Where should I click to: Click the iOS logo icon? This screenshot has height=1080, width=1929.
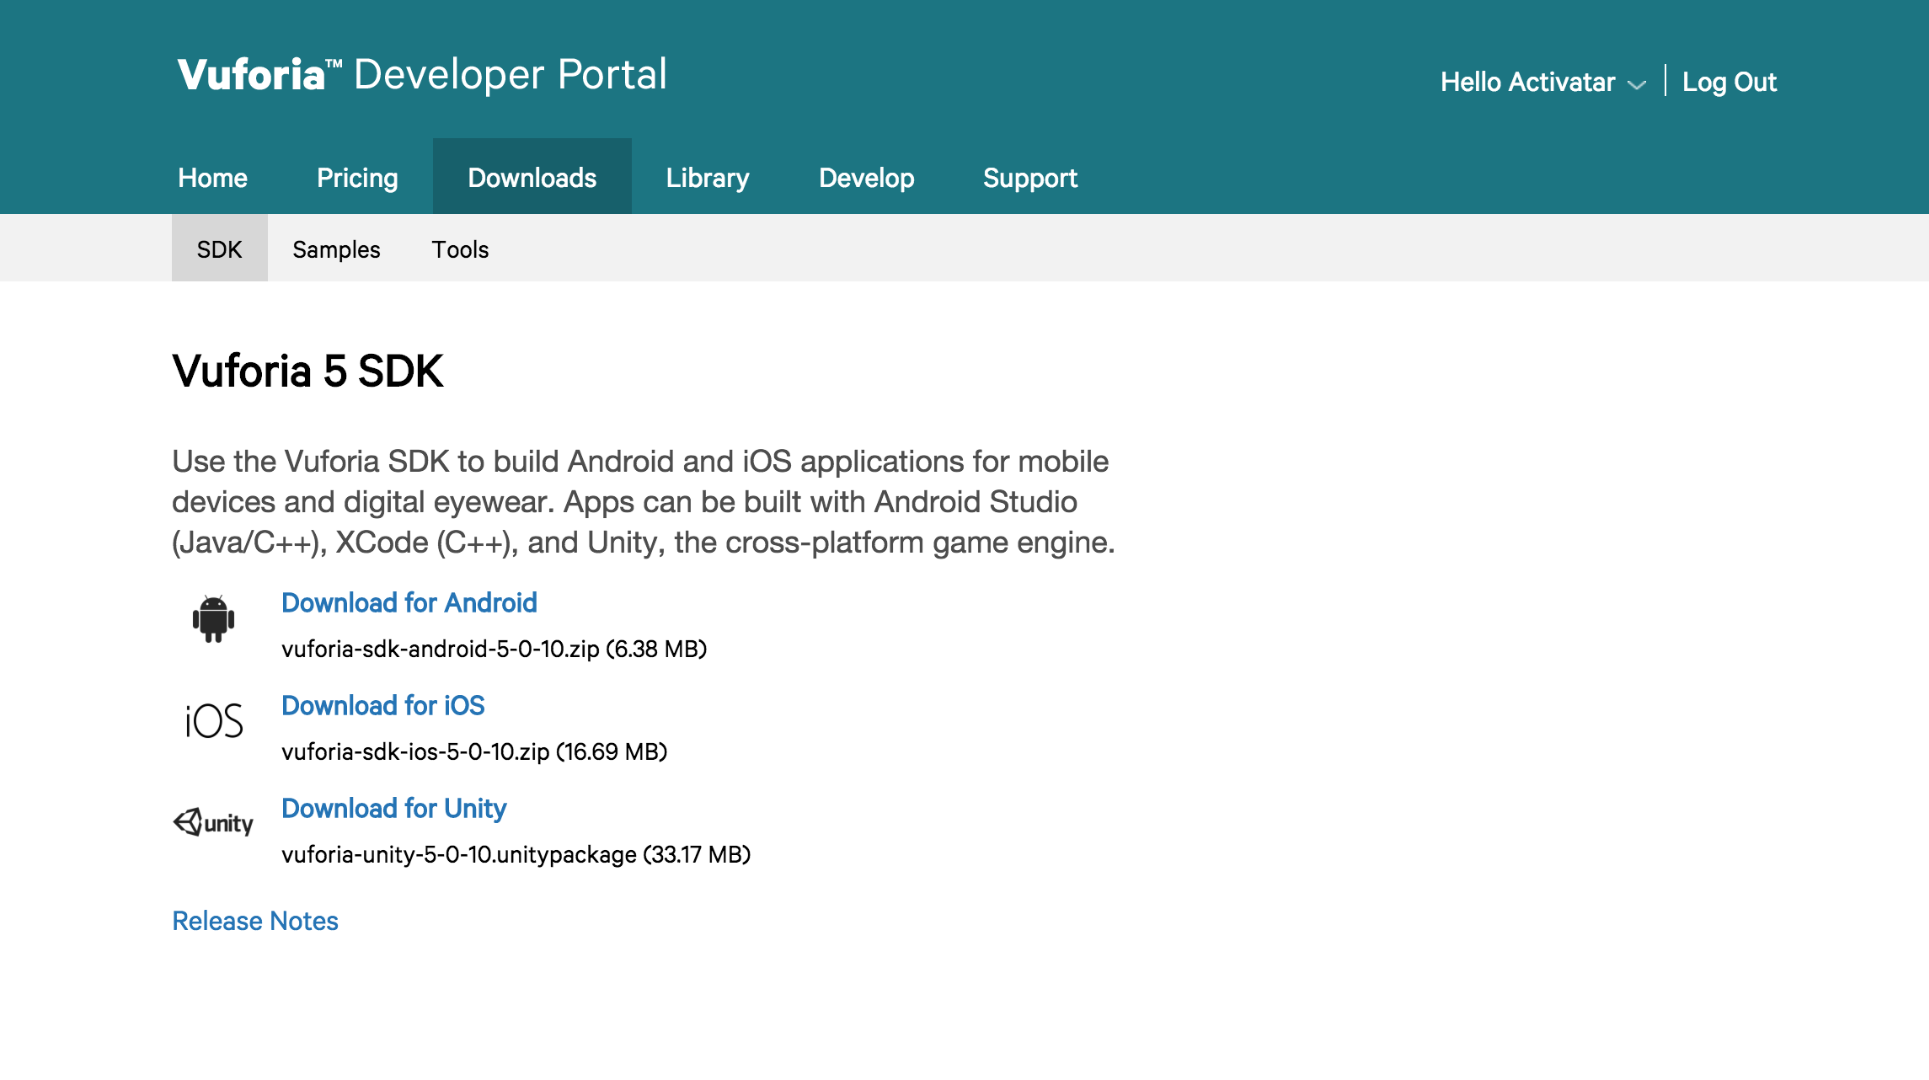[214, 721]
